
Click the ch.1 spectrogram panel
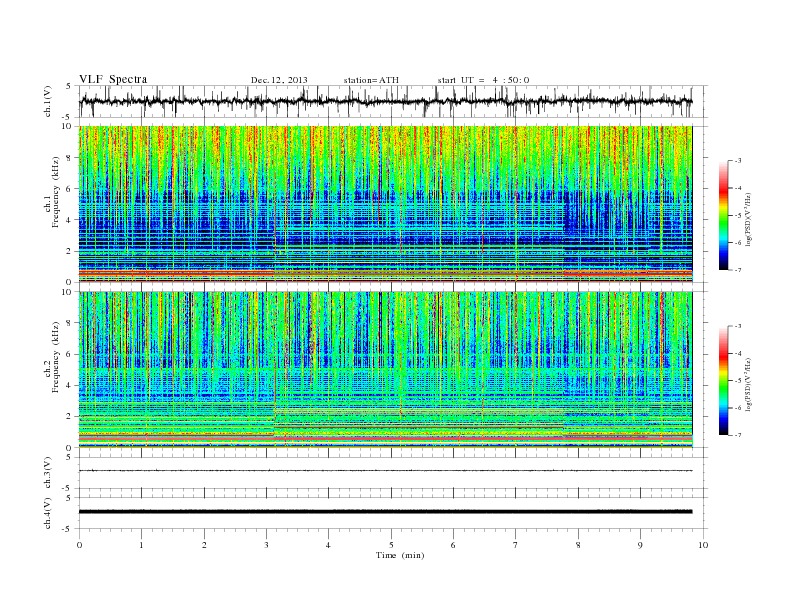[385, 204]
